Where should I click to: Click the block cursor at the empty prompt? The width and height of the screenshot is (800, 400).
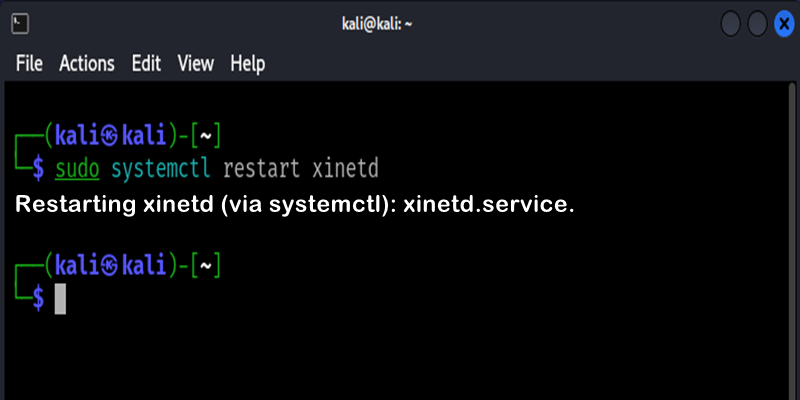(x=60, y=298)
